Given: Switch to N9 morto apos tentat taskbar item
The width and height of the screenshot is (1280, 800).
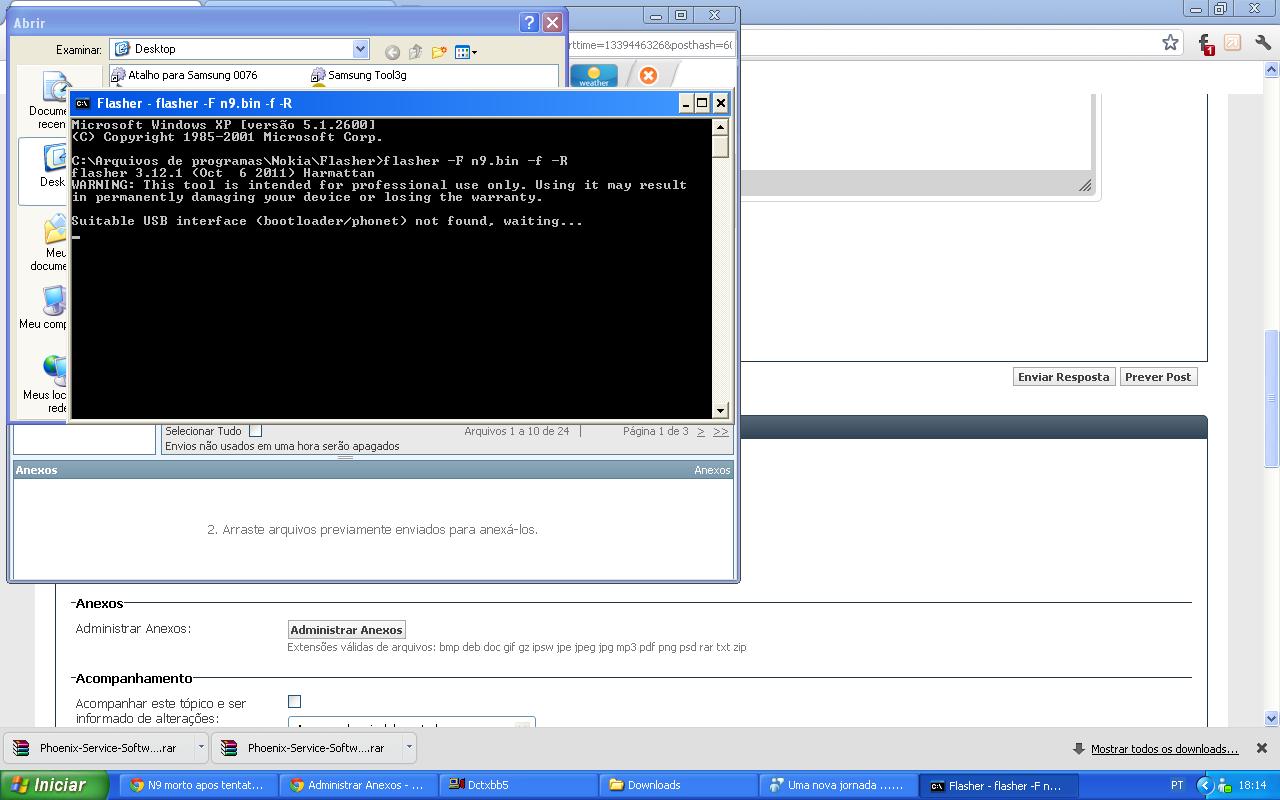Looking at the screenshot, I should [x=198, y=785].
